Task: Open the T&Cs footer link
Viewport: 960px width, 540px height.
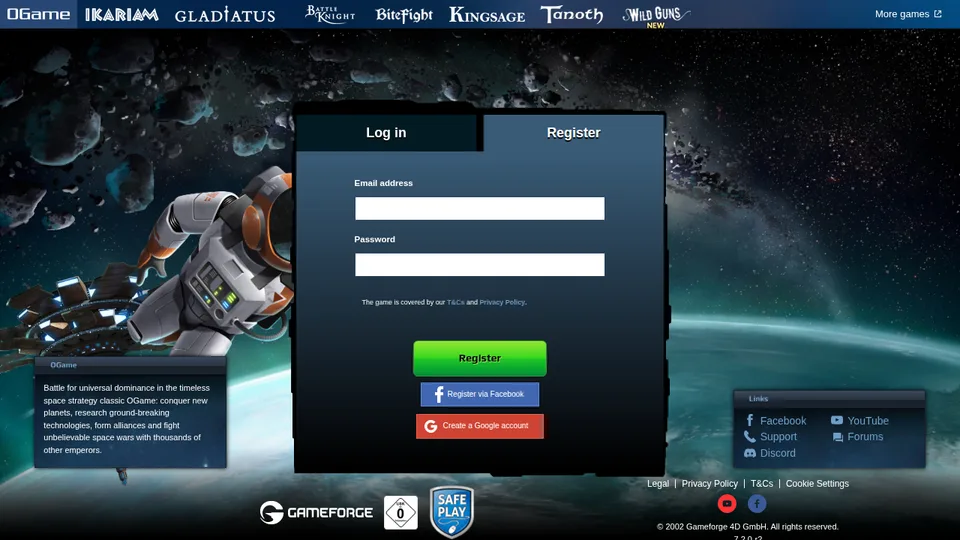Action: [762, 484]
